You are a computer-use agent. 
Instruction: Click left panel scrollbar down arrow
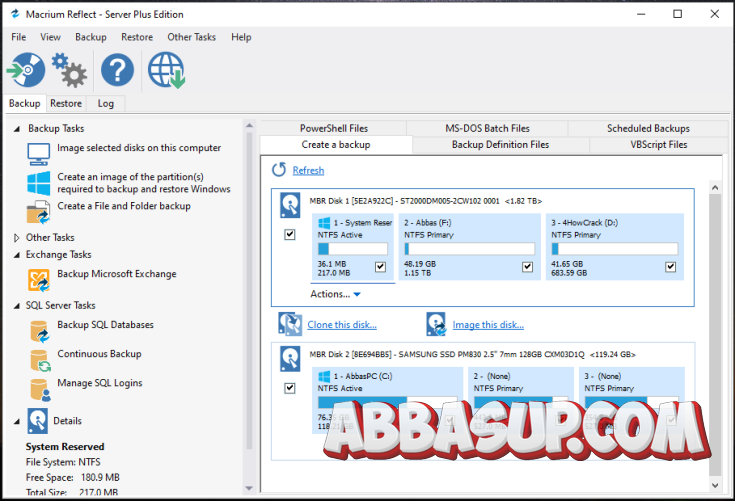249,488
